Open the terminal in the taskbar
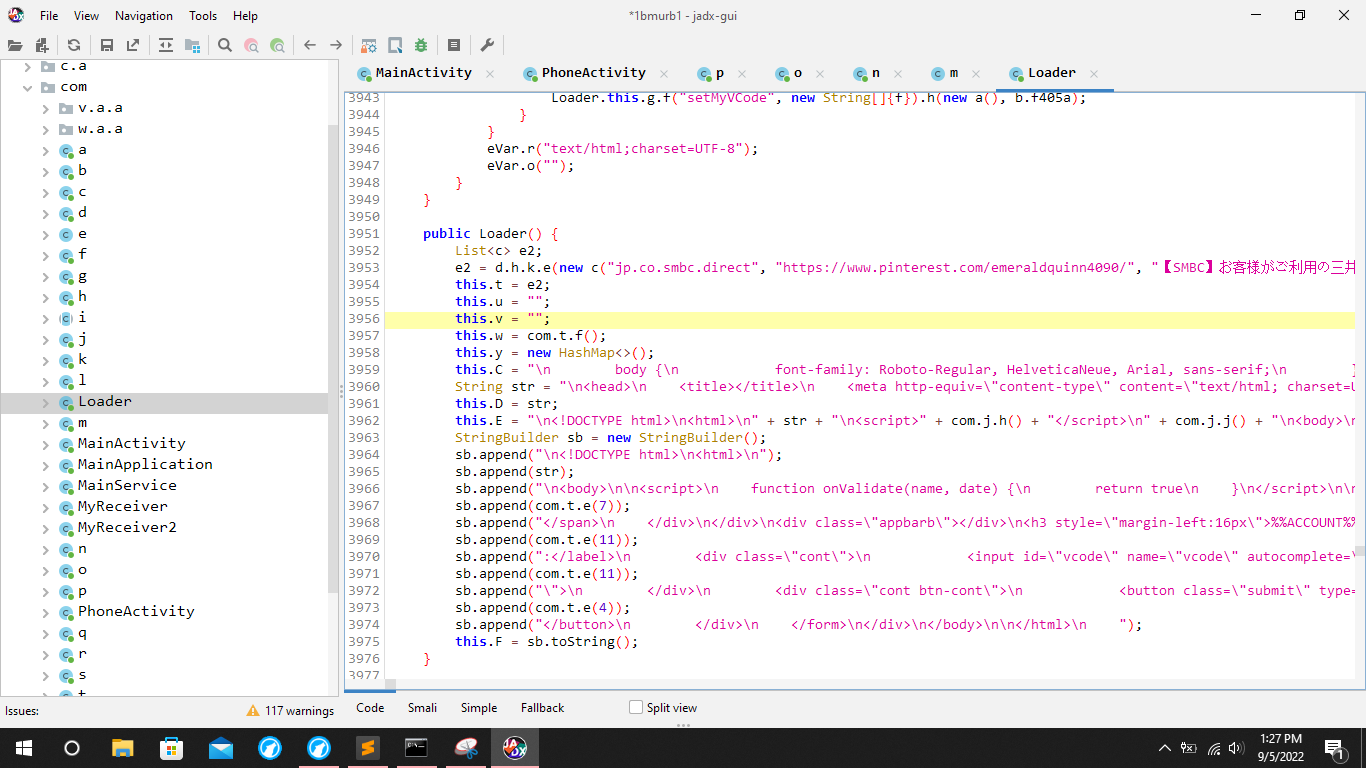This screenshot has width=1366, height=768. tap(417, 747)
